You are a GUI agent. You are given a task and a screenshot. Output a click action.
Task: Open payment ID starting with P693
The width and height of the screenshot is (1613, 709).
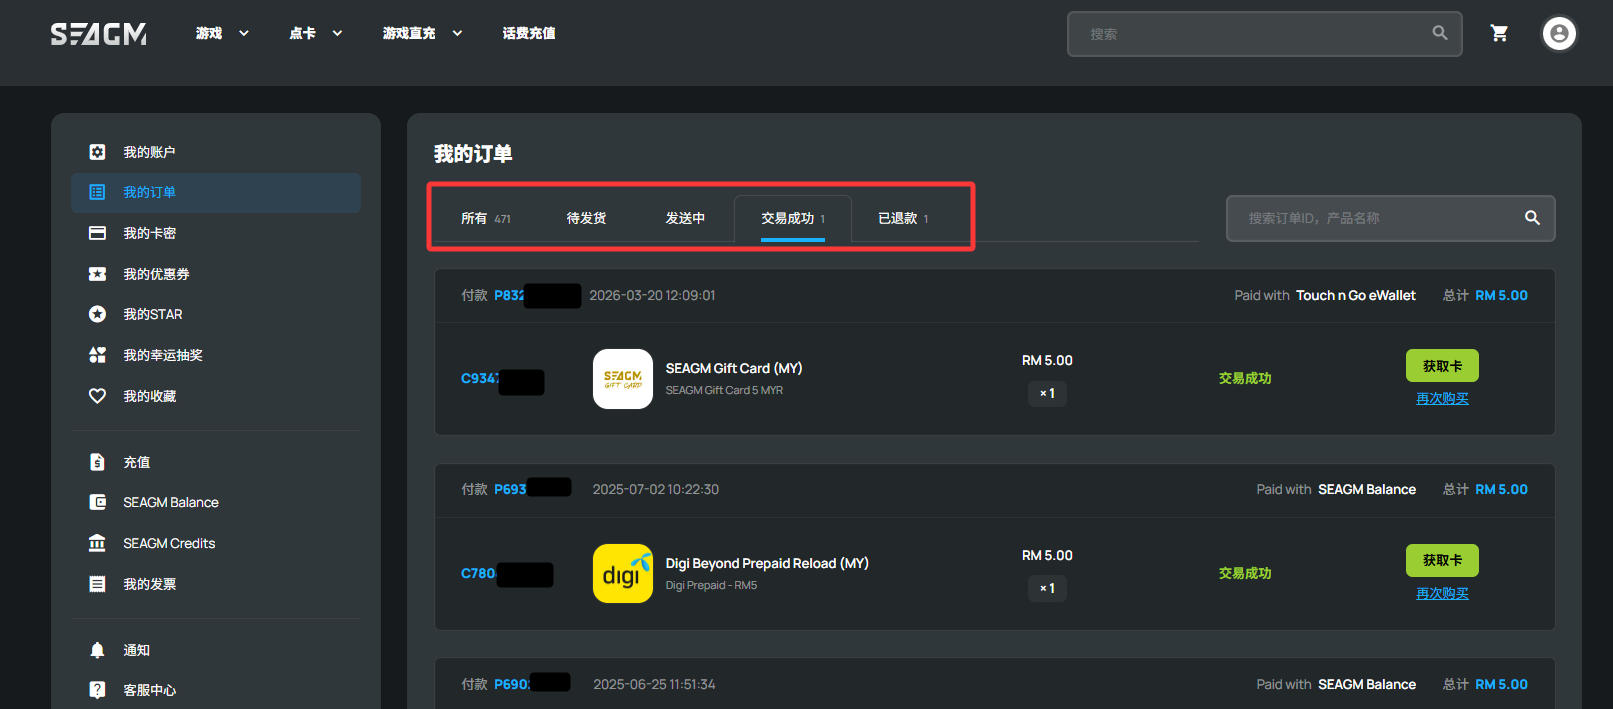tap(510, 489)
